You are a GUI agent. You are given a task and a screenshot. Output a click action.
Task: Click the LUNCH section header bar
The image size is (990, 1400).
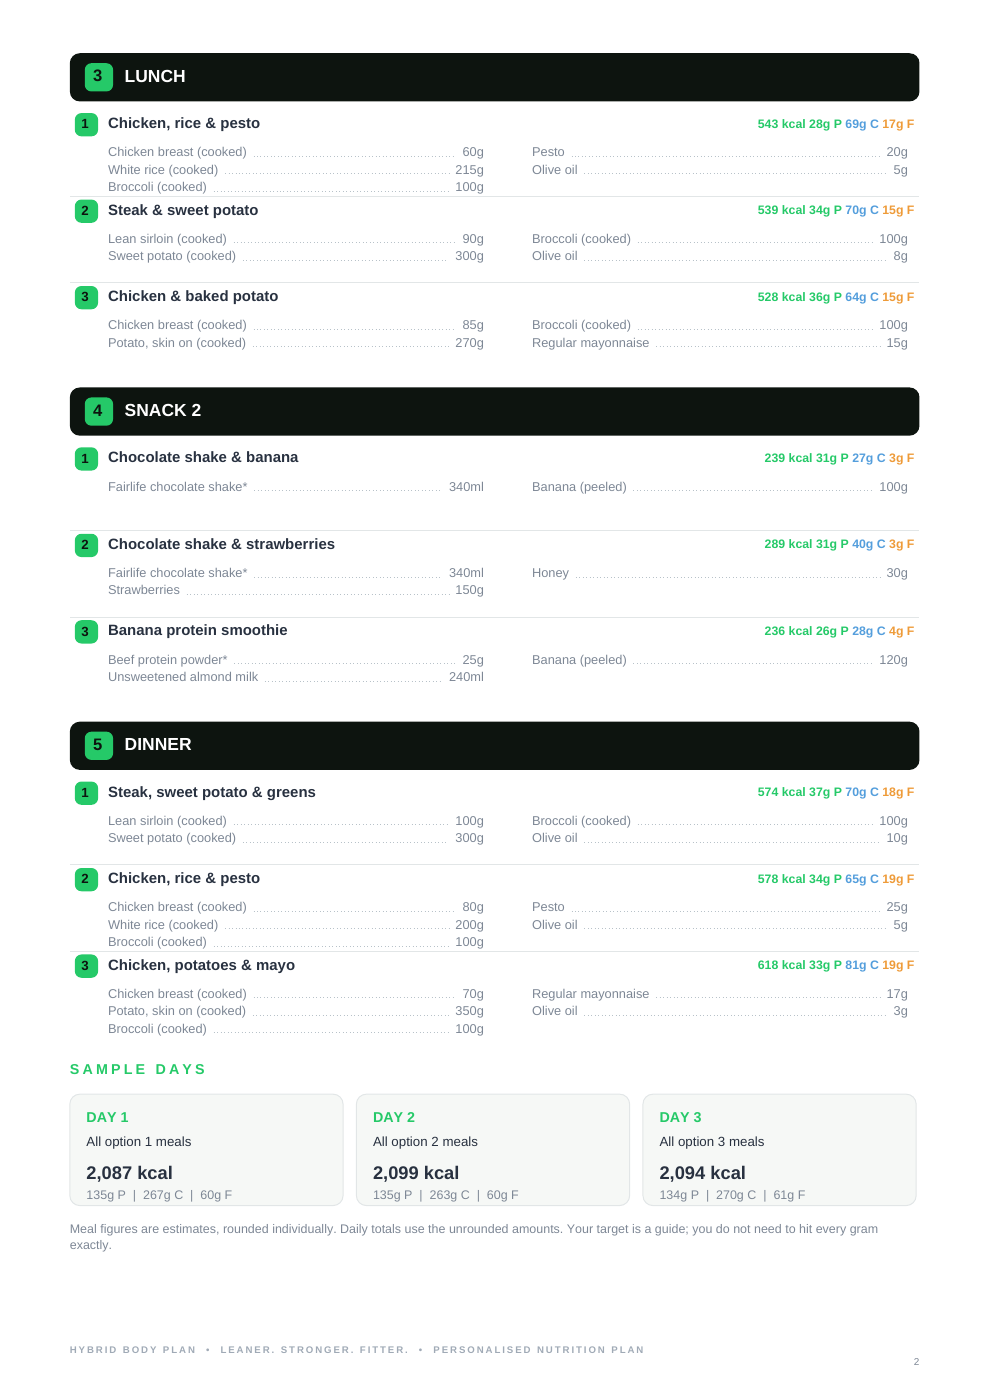click(x=494, y=77)
